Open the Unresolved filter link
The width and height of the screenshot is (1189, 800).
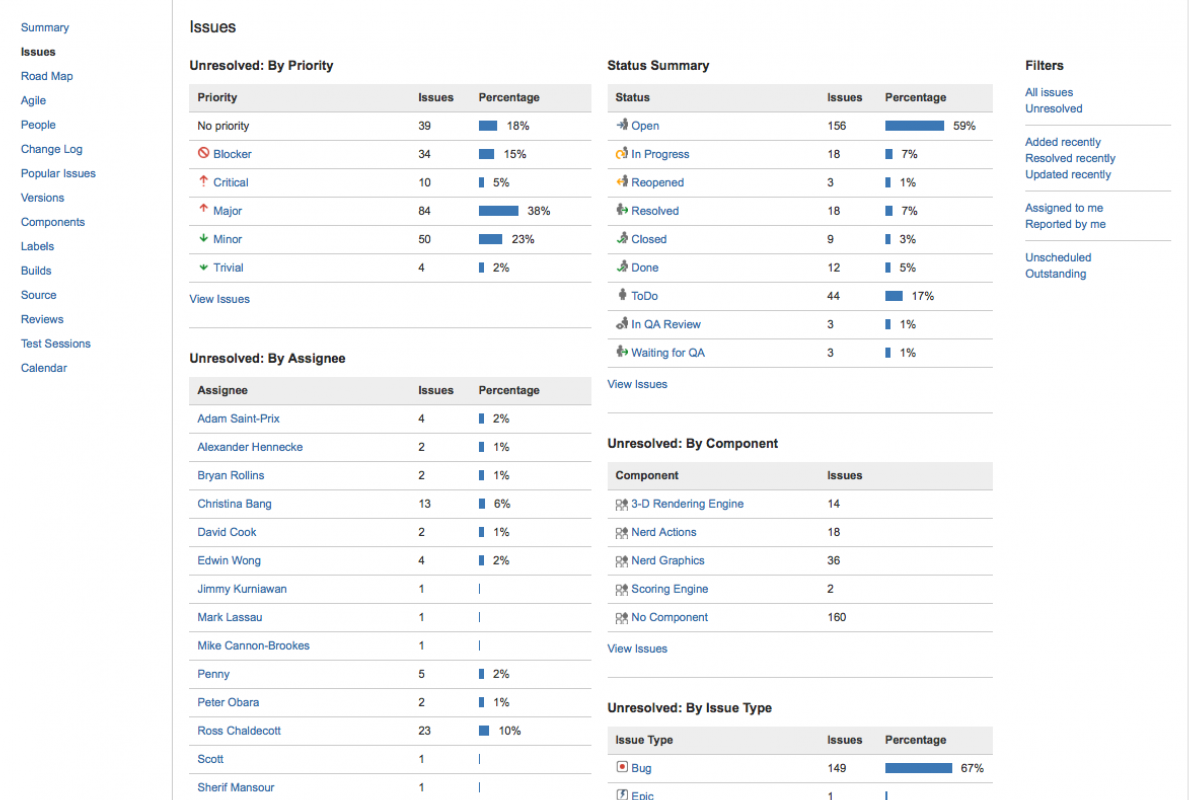(x=1053, y=108)
